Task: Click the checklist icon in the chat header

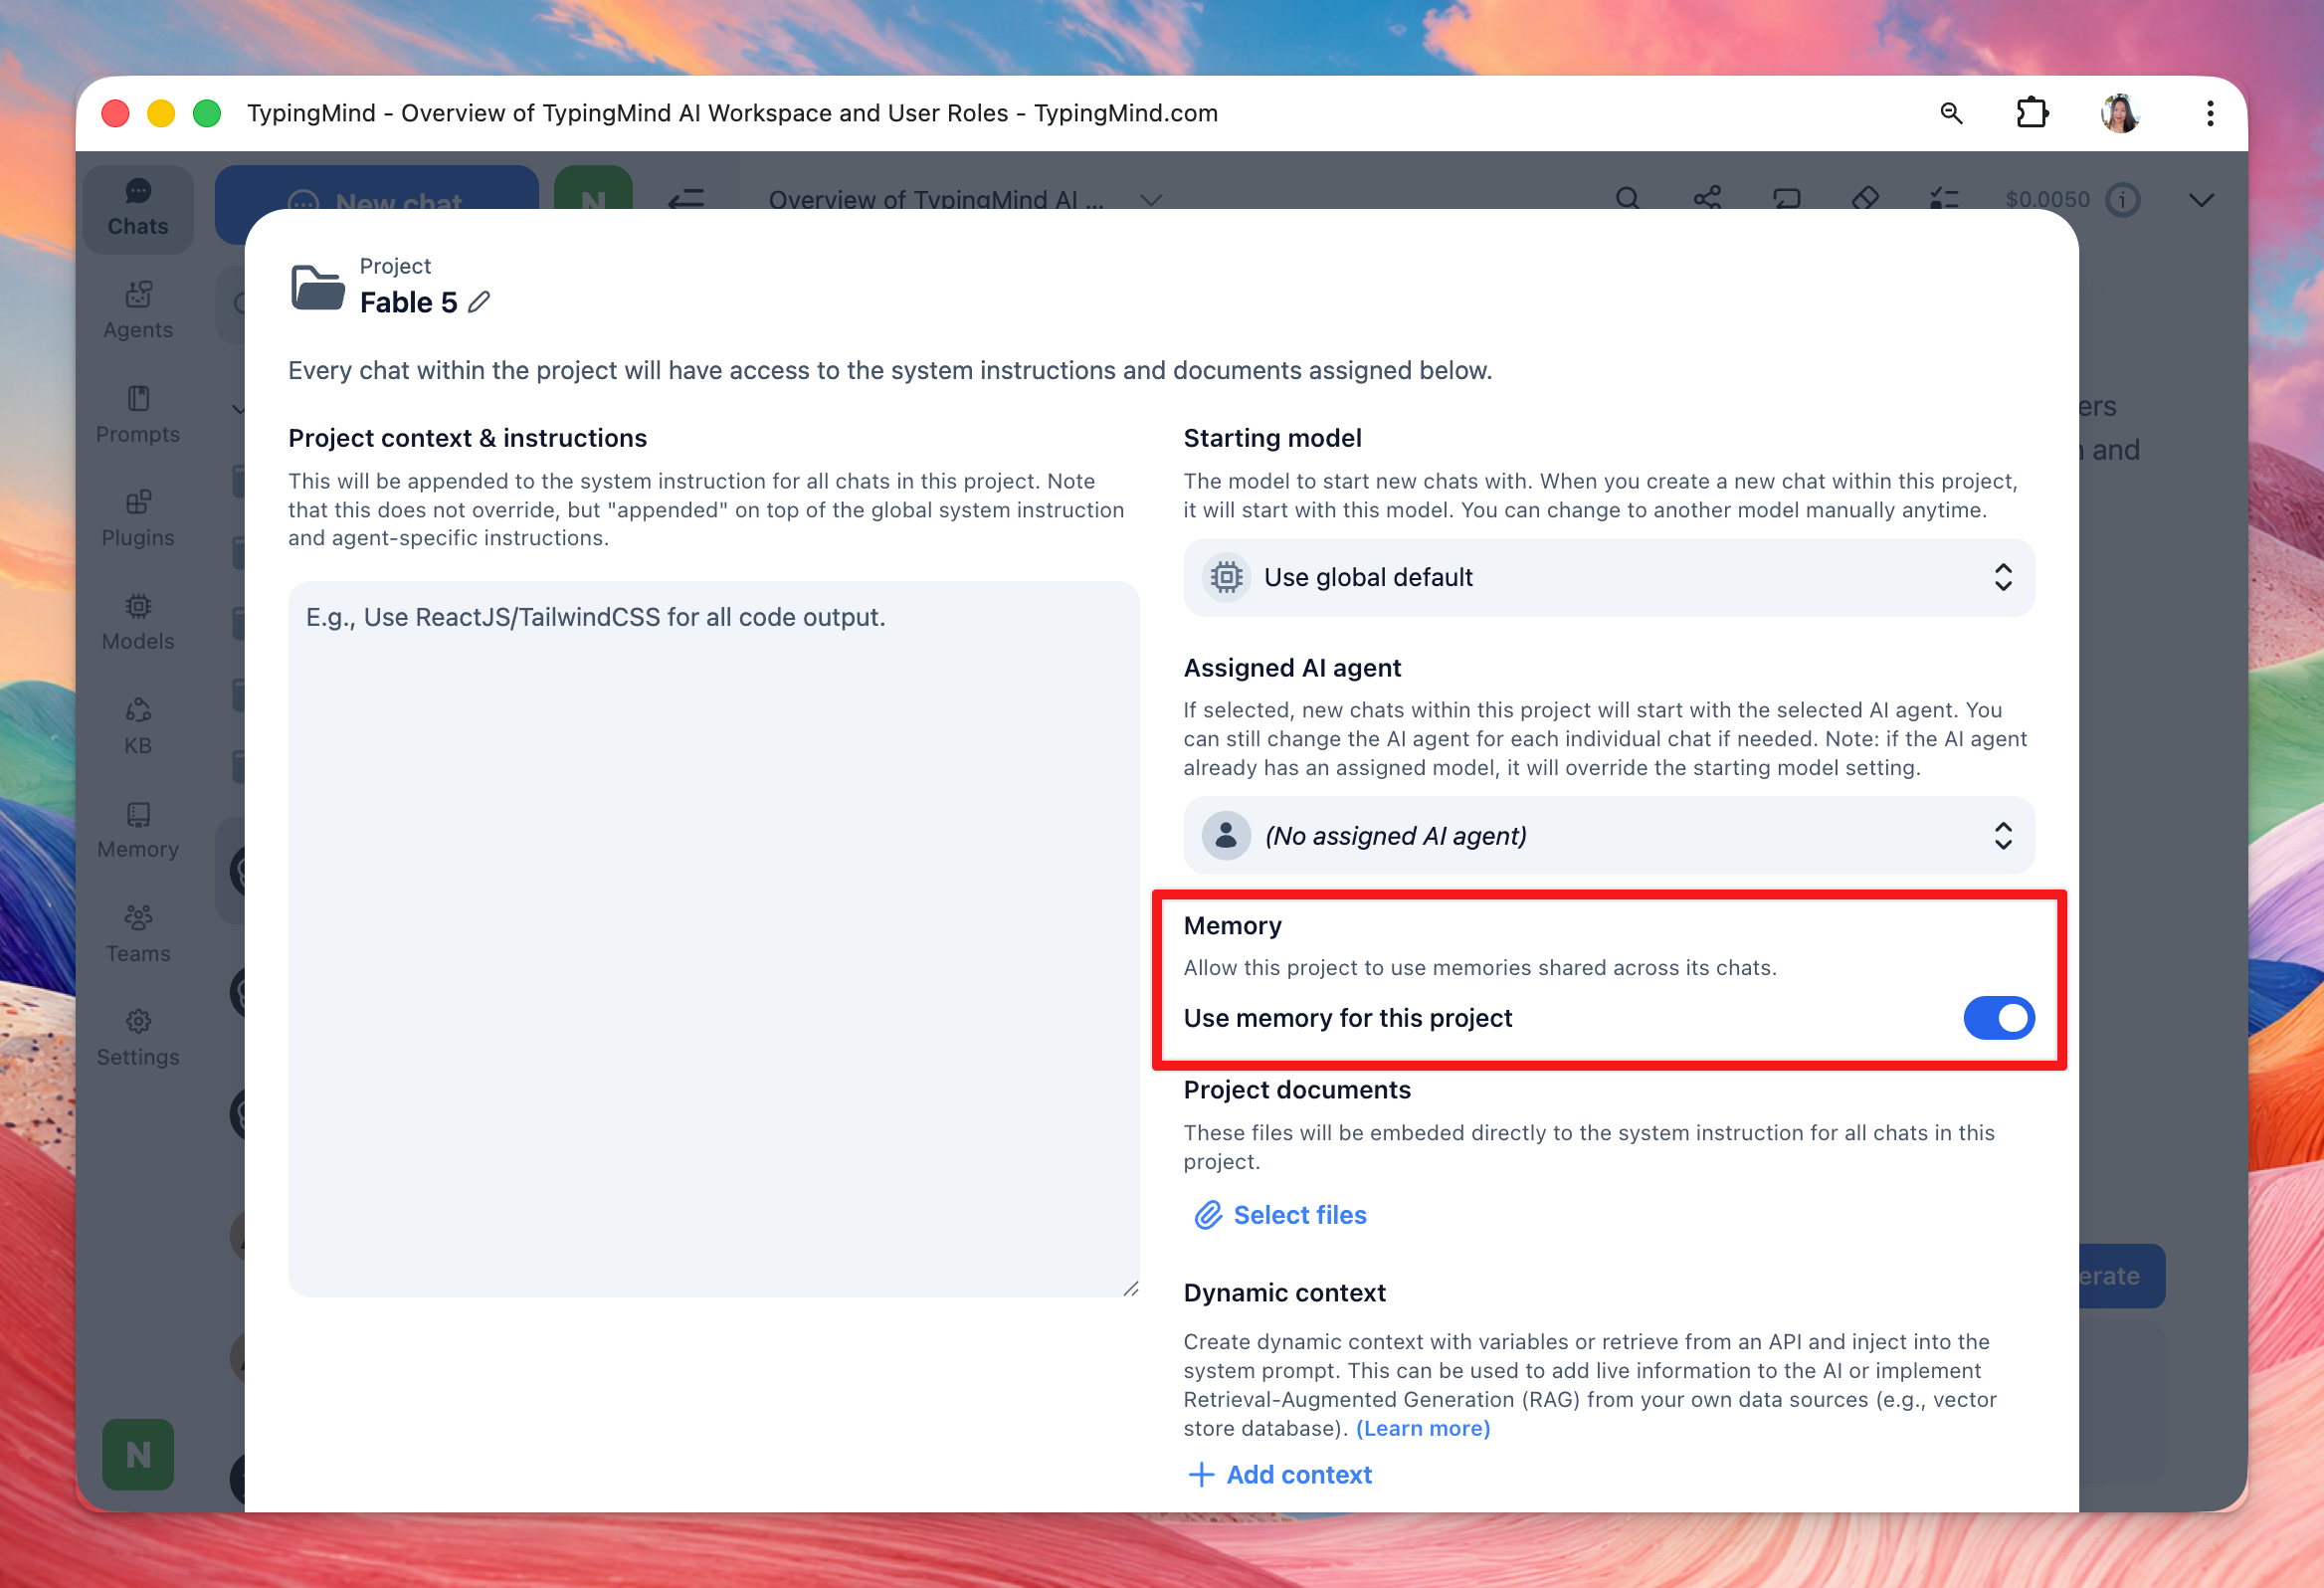Action: (1944, 198)
